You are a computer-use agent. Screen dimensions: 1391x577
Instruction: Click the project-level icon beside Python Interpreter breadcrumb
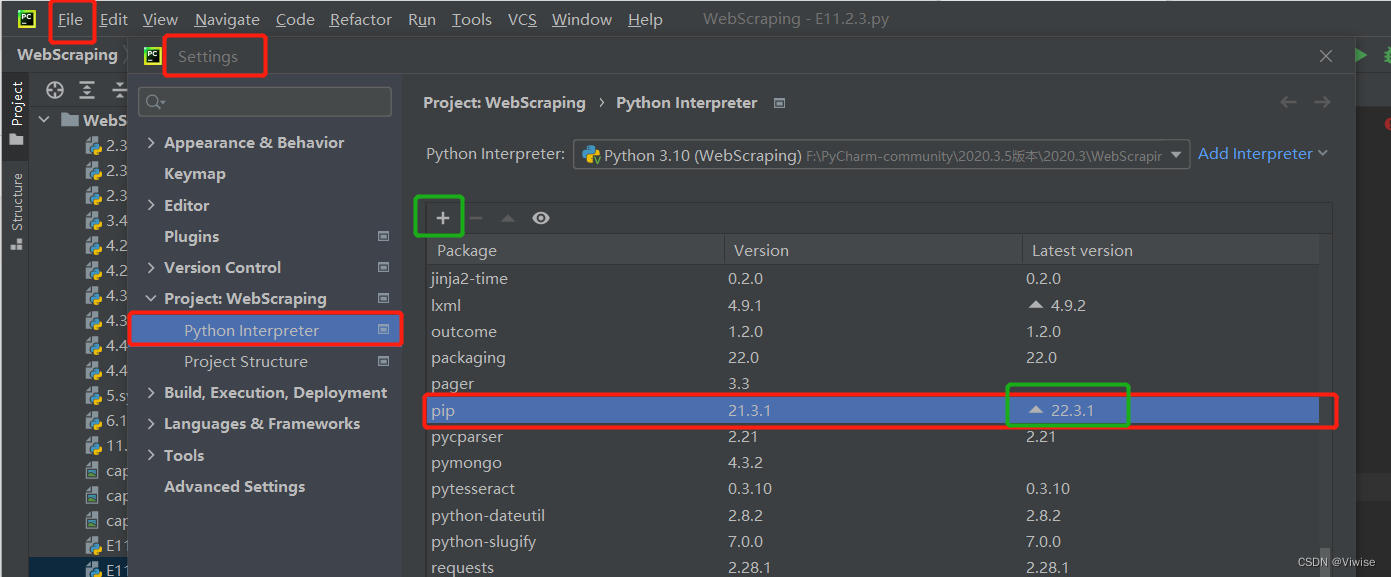pos(780,103)
